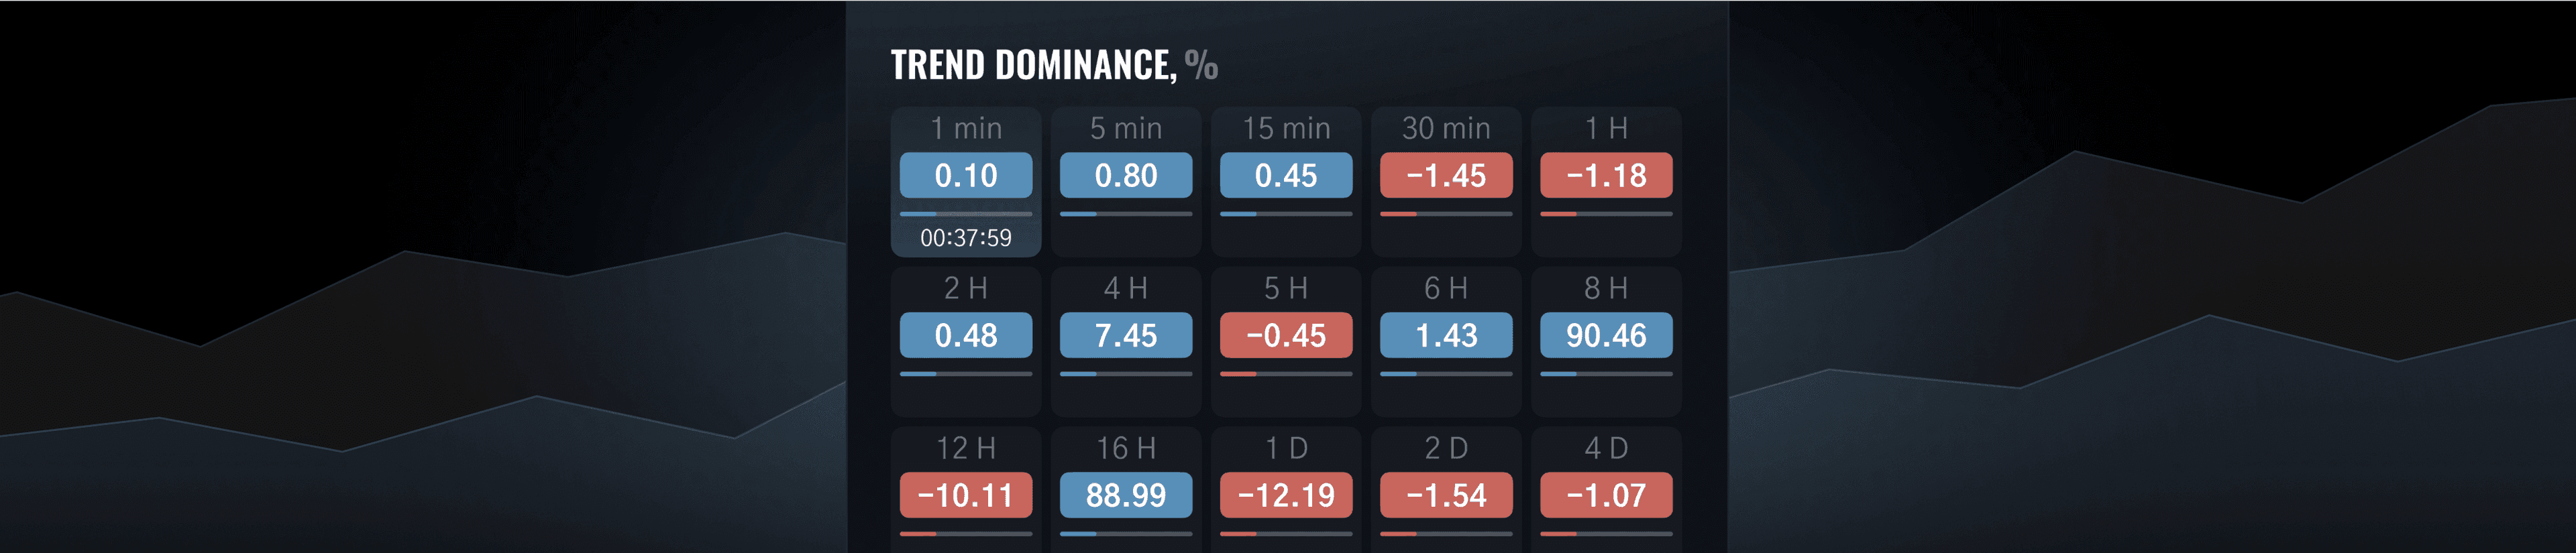Click the red 30 min value −1.45
This screenshot has height=553, width=2576.
(1446, 175)
